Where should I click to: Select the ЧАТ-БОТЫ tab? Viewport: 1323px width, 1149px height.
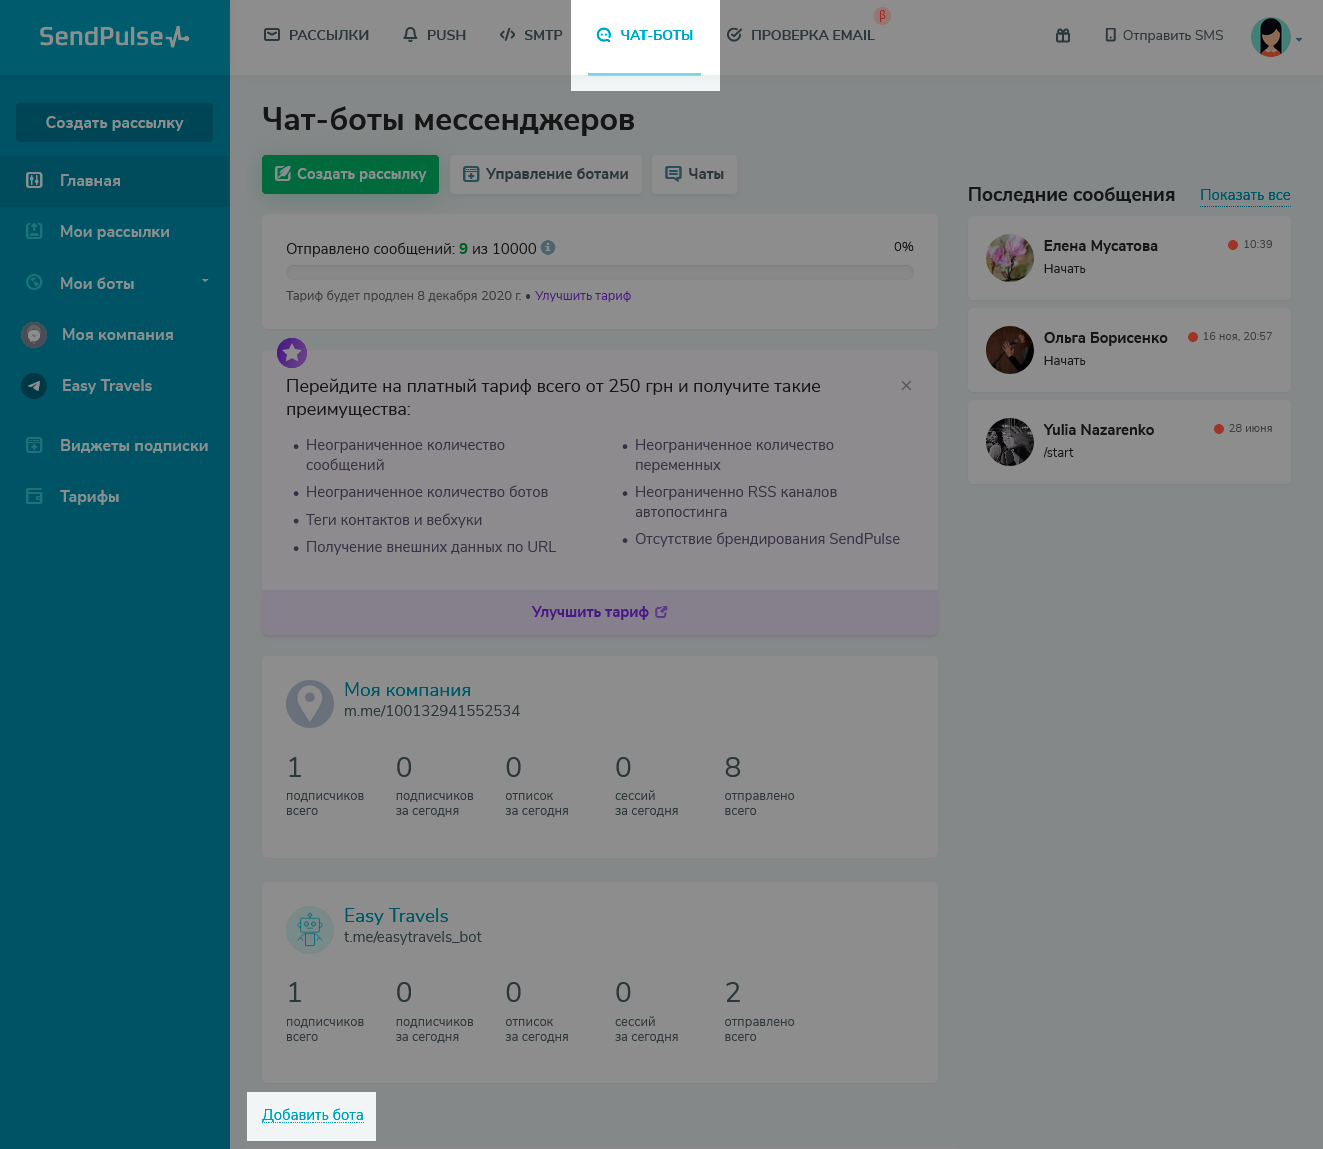[645, 35]
